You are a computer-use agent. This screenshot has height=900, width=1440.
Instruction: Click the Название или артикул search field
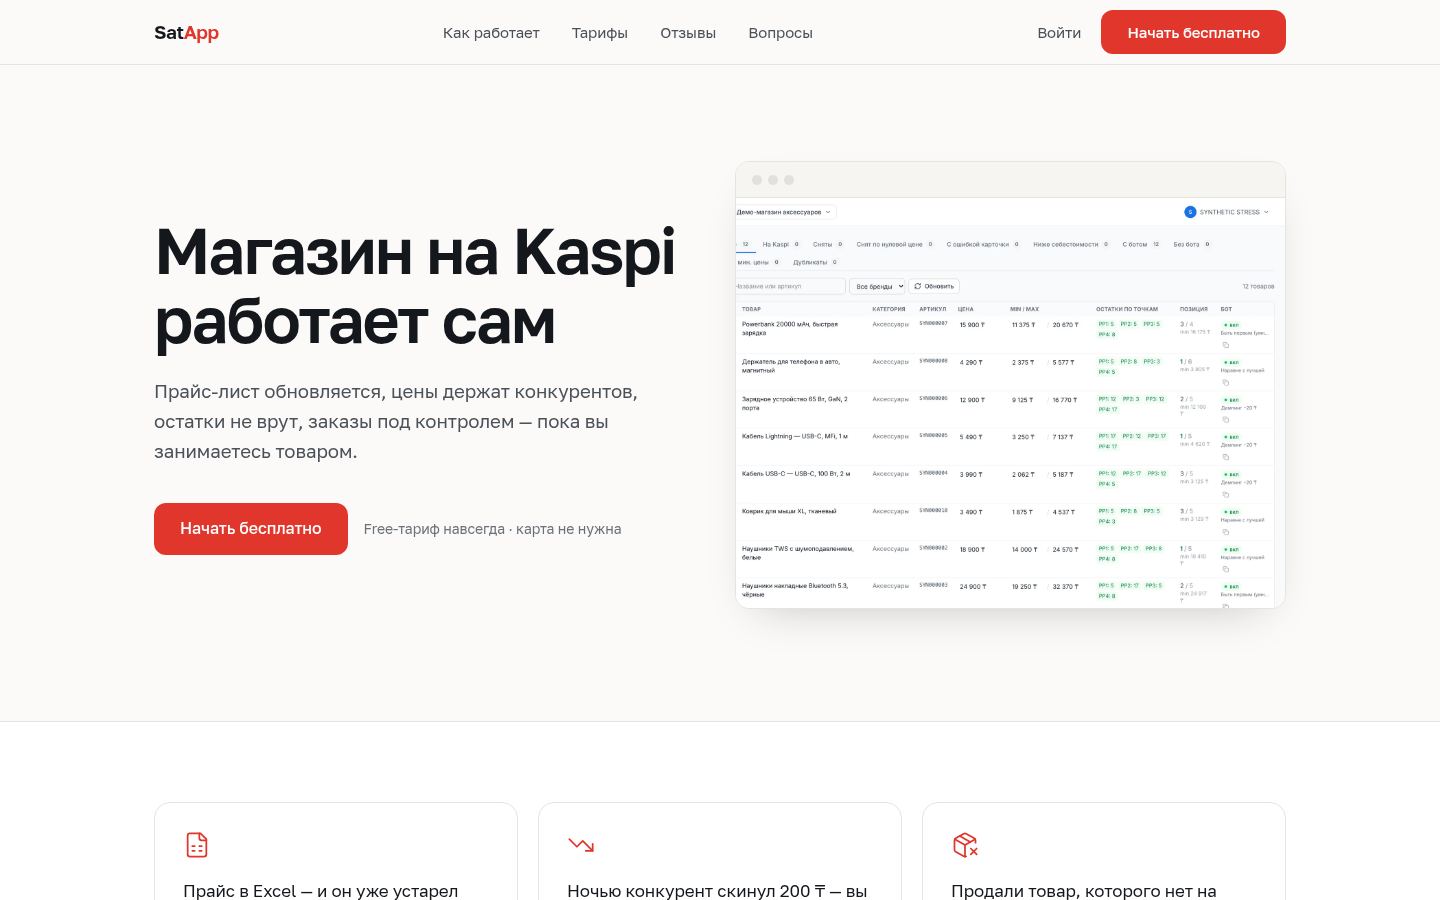(x=791, y=286)
